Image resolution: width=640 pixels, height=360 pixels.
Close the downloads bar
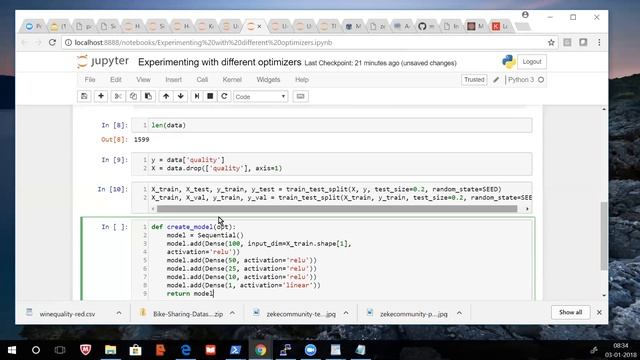[x=599, y=312]
